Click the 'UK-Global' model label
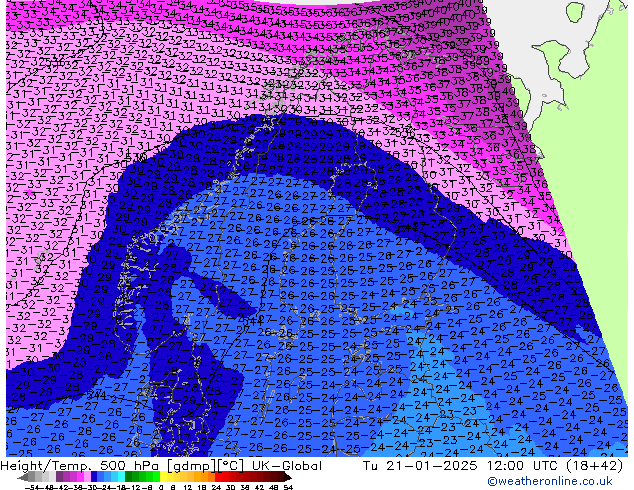This screenshot has width=634, height=490. pos(287,466)
